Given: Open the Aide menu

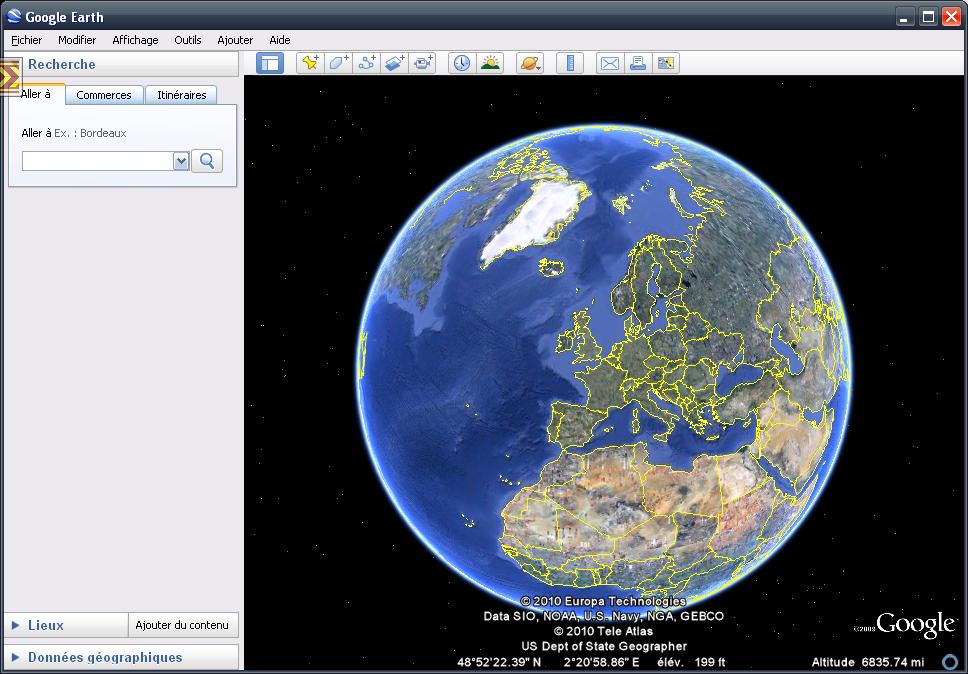Looking at the screenshot, I should click(x=280, y=40).
